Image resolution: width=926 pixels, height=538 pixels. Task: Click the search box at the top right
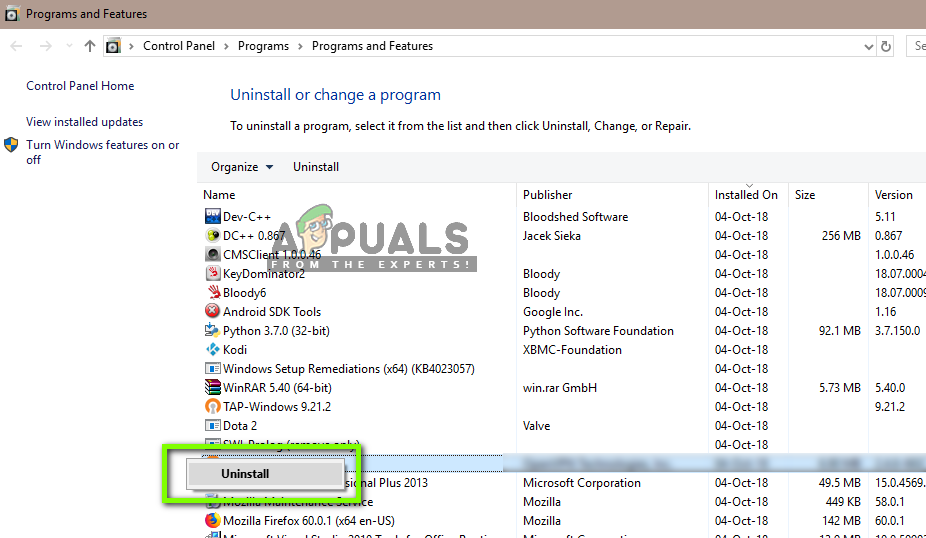[916, 46]
